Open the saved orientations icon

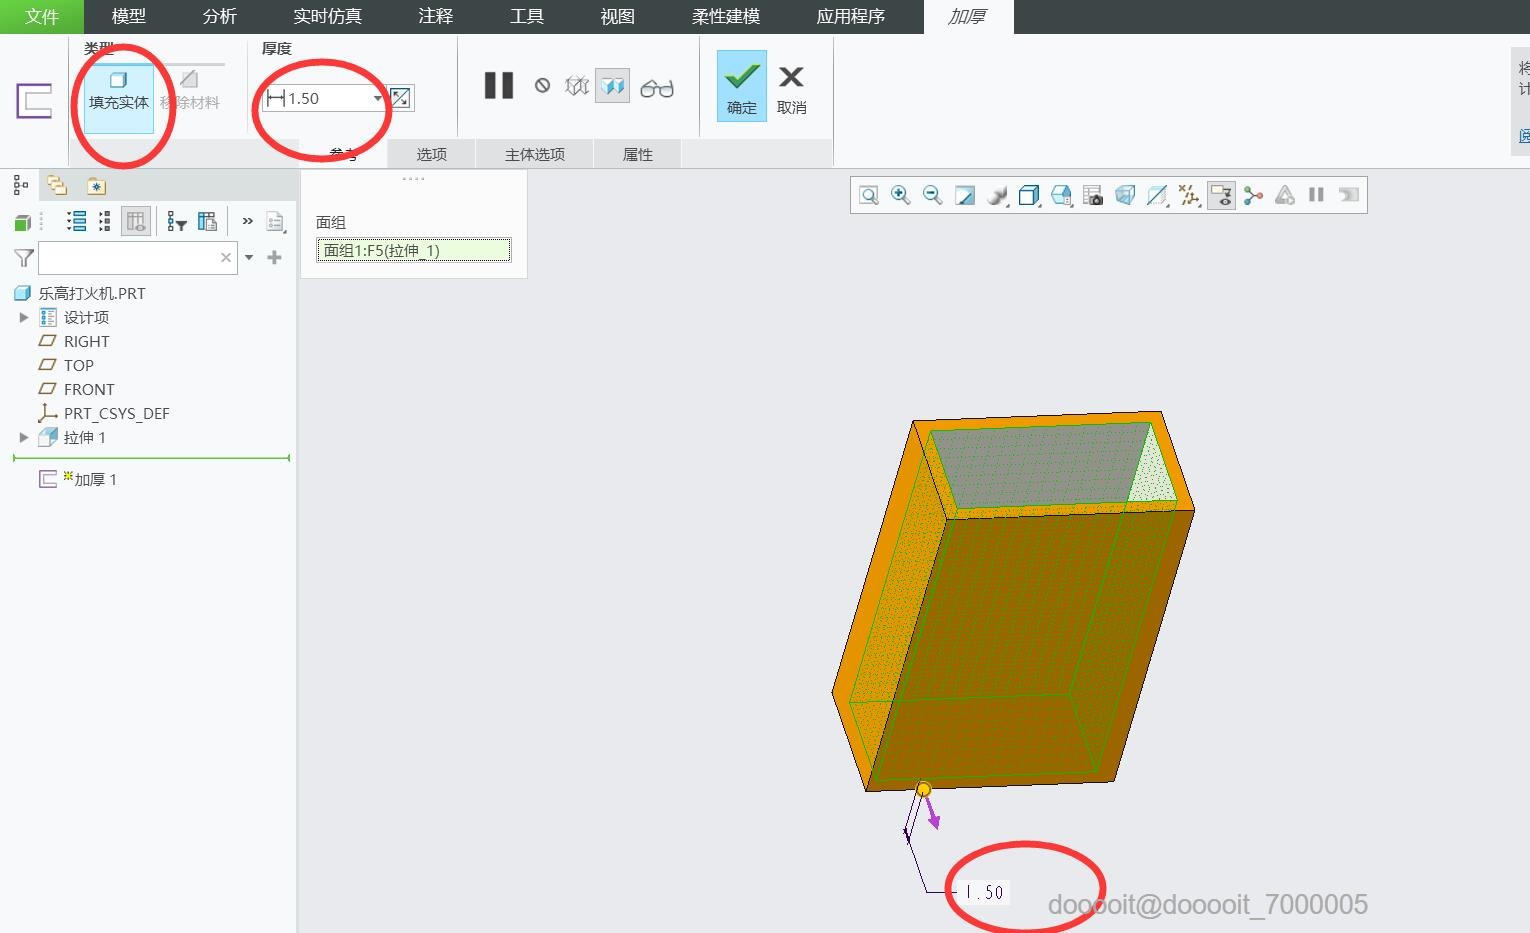pyautogui.click(x=1061, y=195)
